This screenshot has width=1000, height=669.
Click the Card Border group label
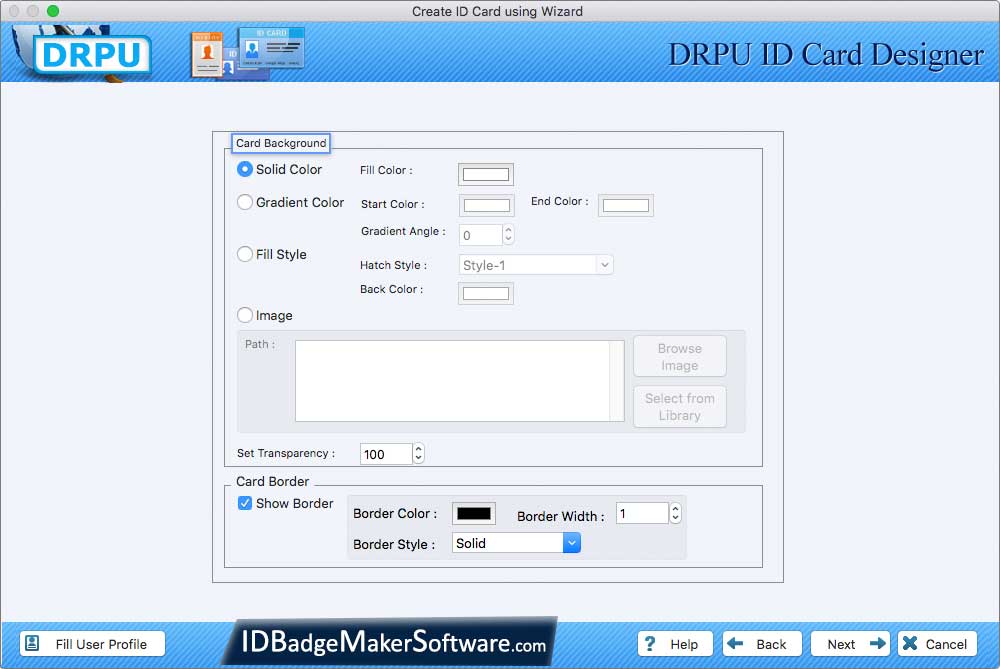point(272,481)
